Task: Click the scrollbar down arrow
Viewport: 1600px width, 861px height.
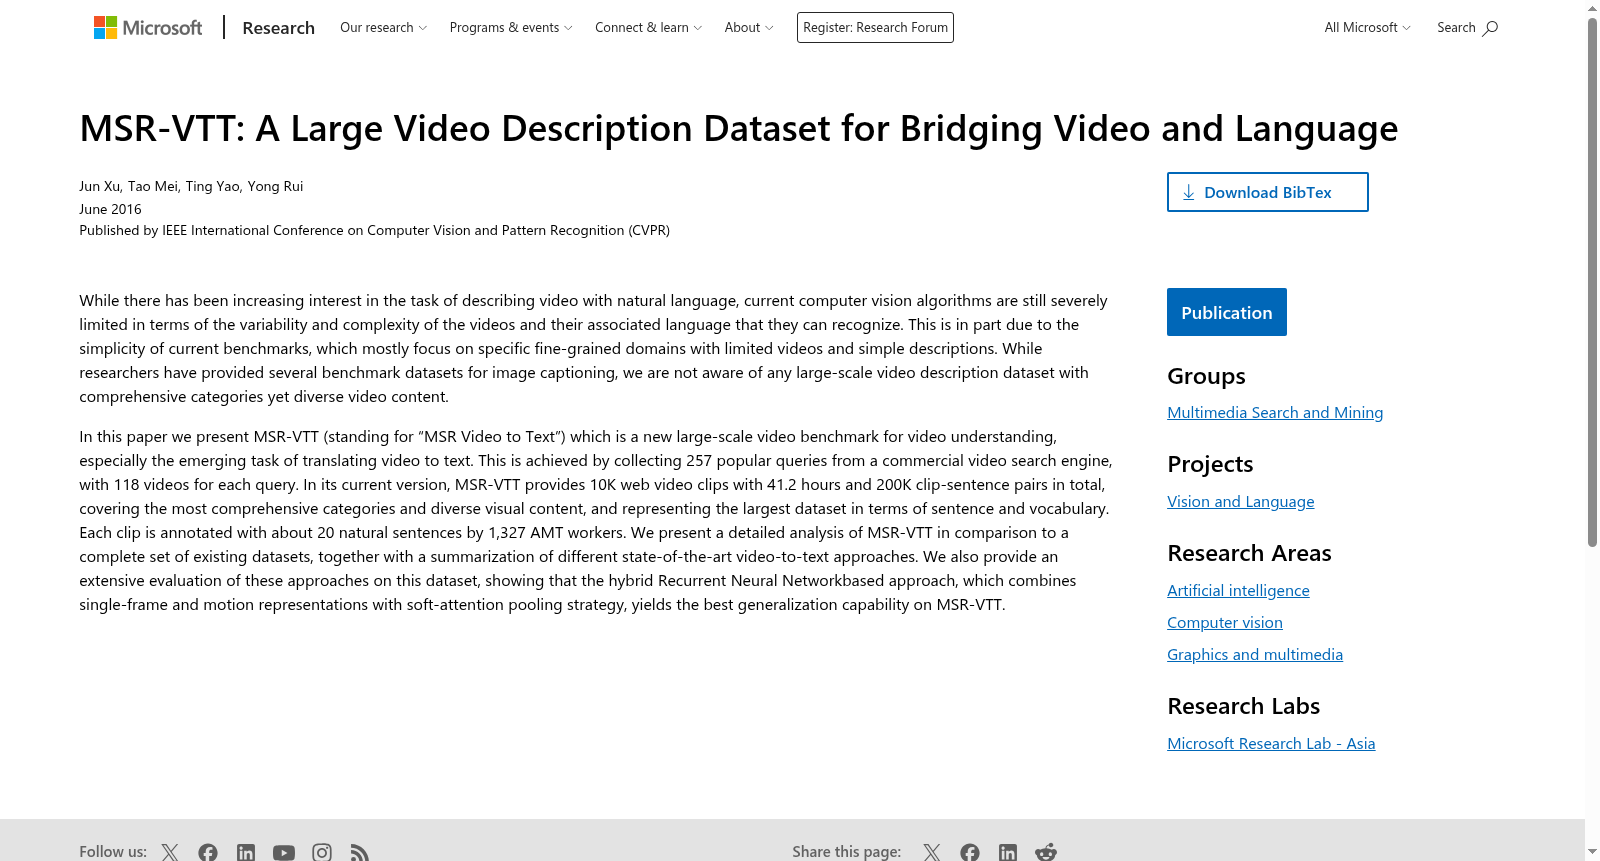Action: click(x=1592, y=852)
